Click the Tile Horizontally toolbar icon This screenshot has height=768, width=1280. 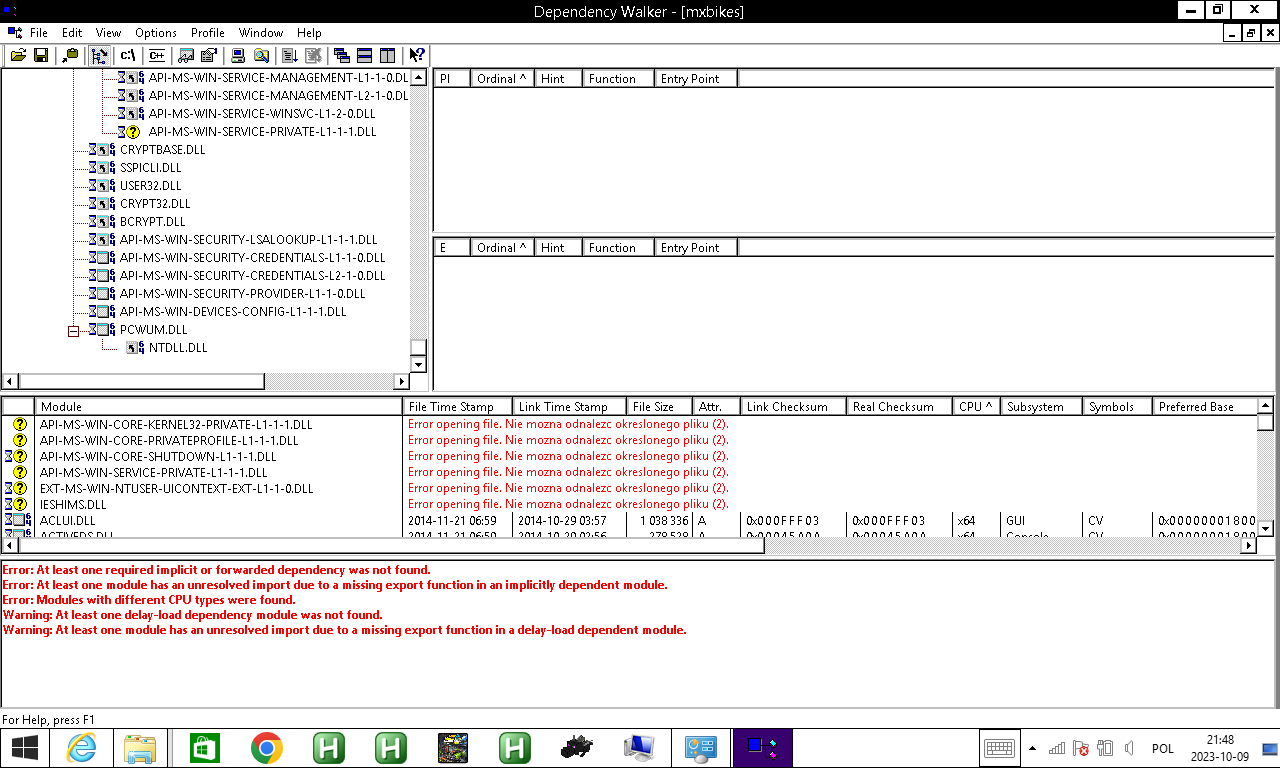[365, 55]
